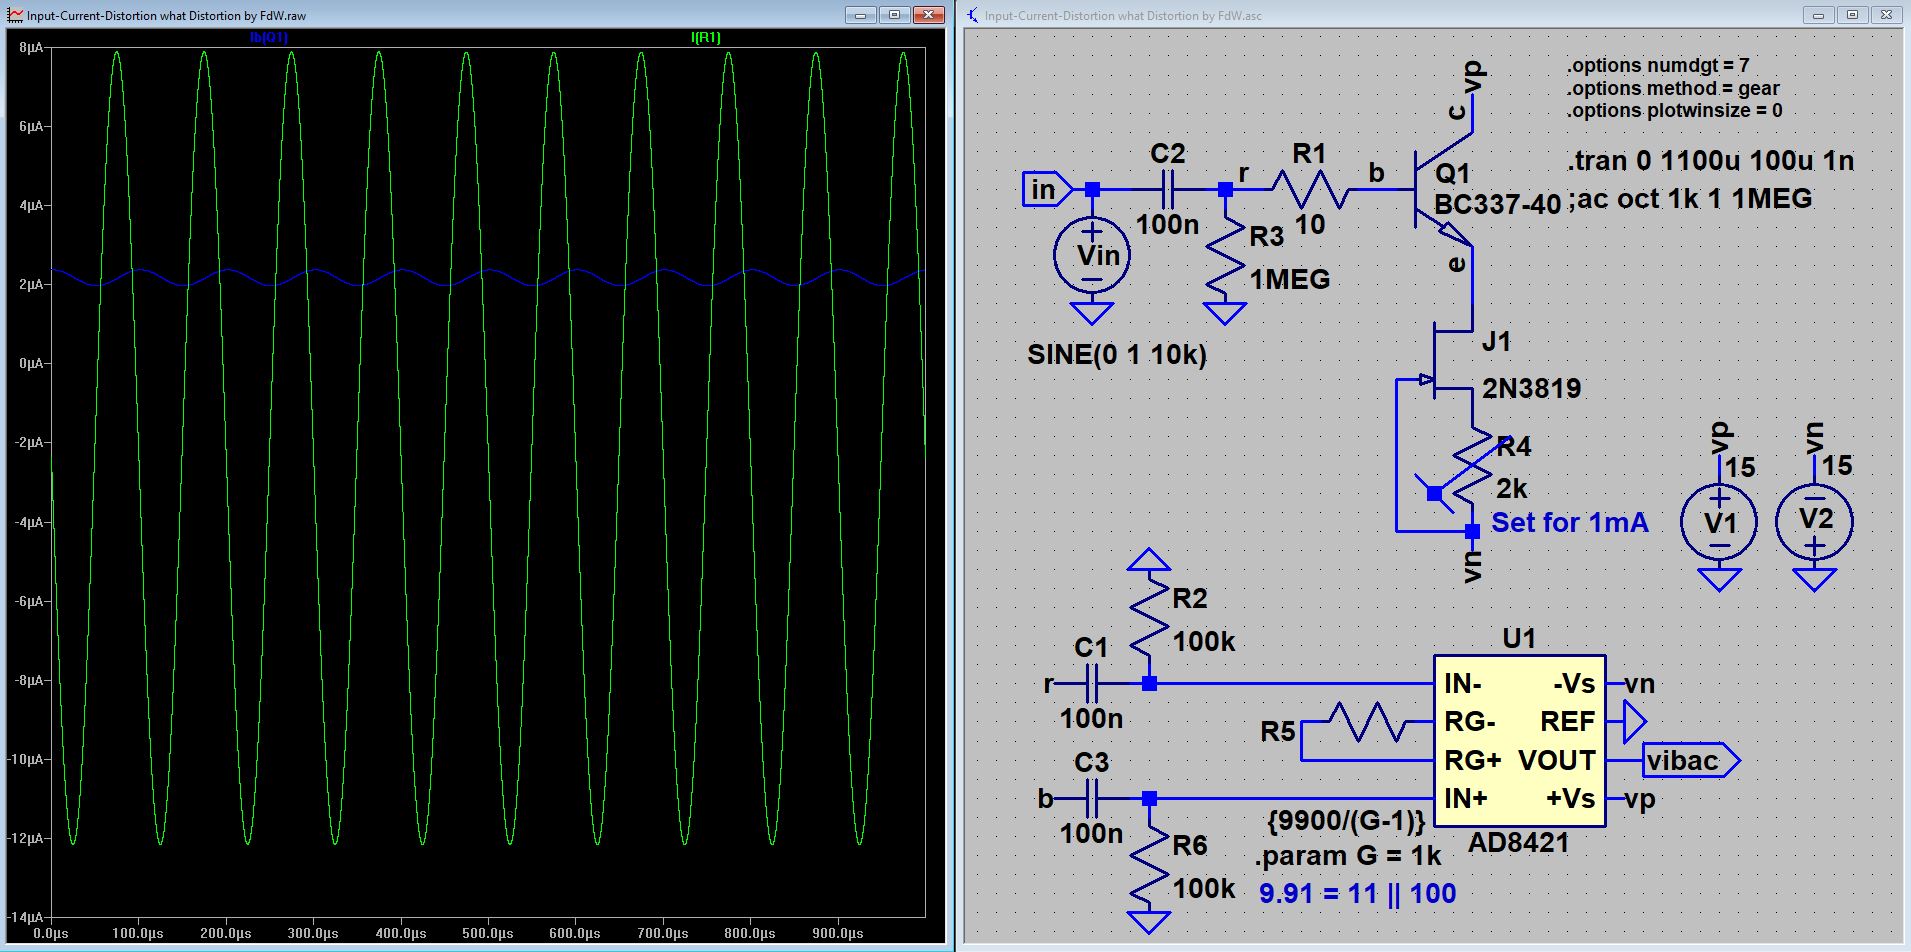1911x952 pixels.
Task: Click the .options method = gear directive
Action: 1673,89
